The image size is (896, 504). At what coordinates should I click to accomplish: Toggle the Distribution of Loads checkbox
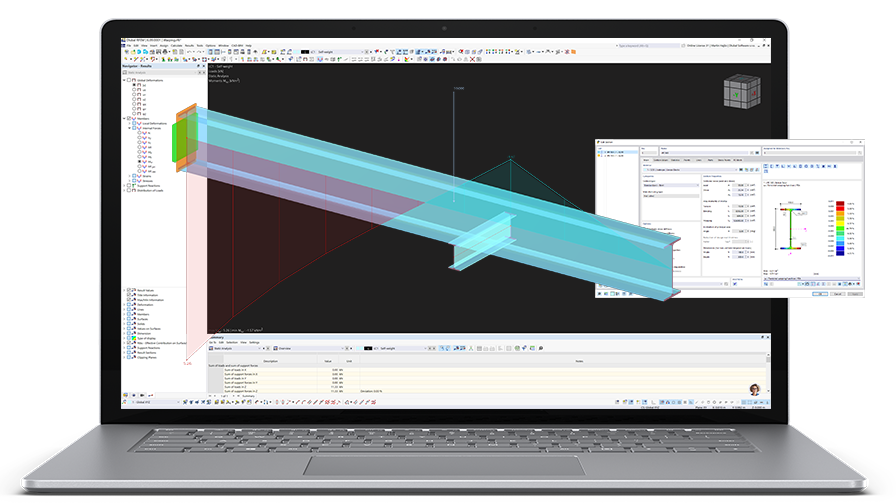129,190
